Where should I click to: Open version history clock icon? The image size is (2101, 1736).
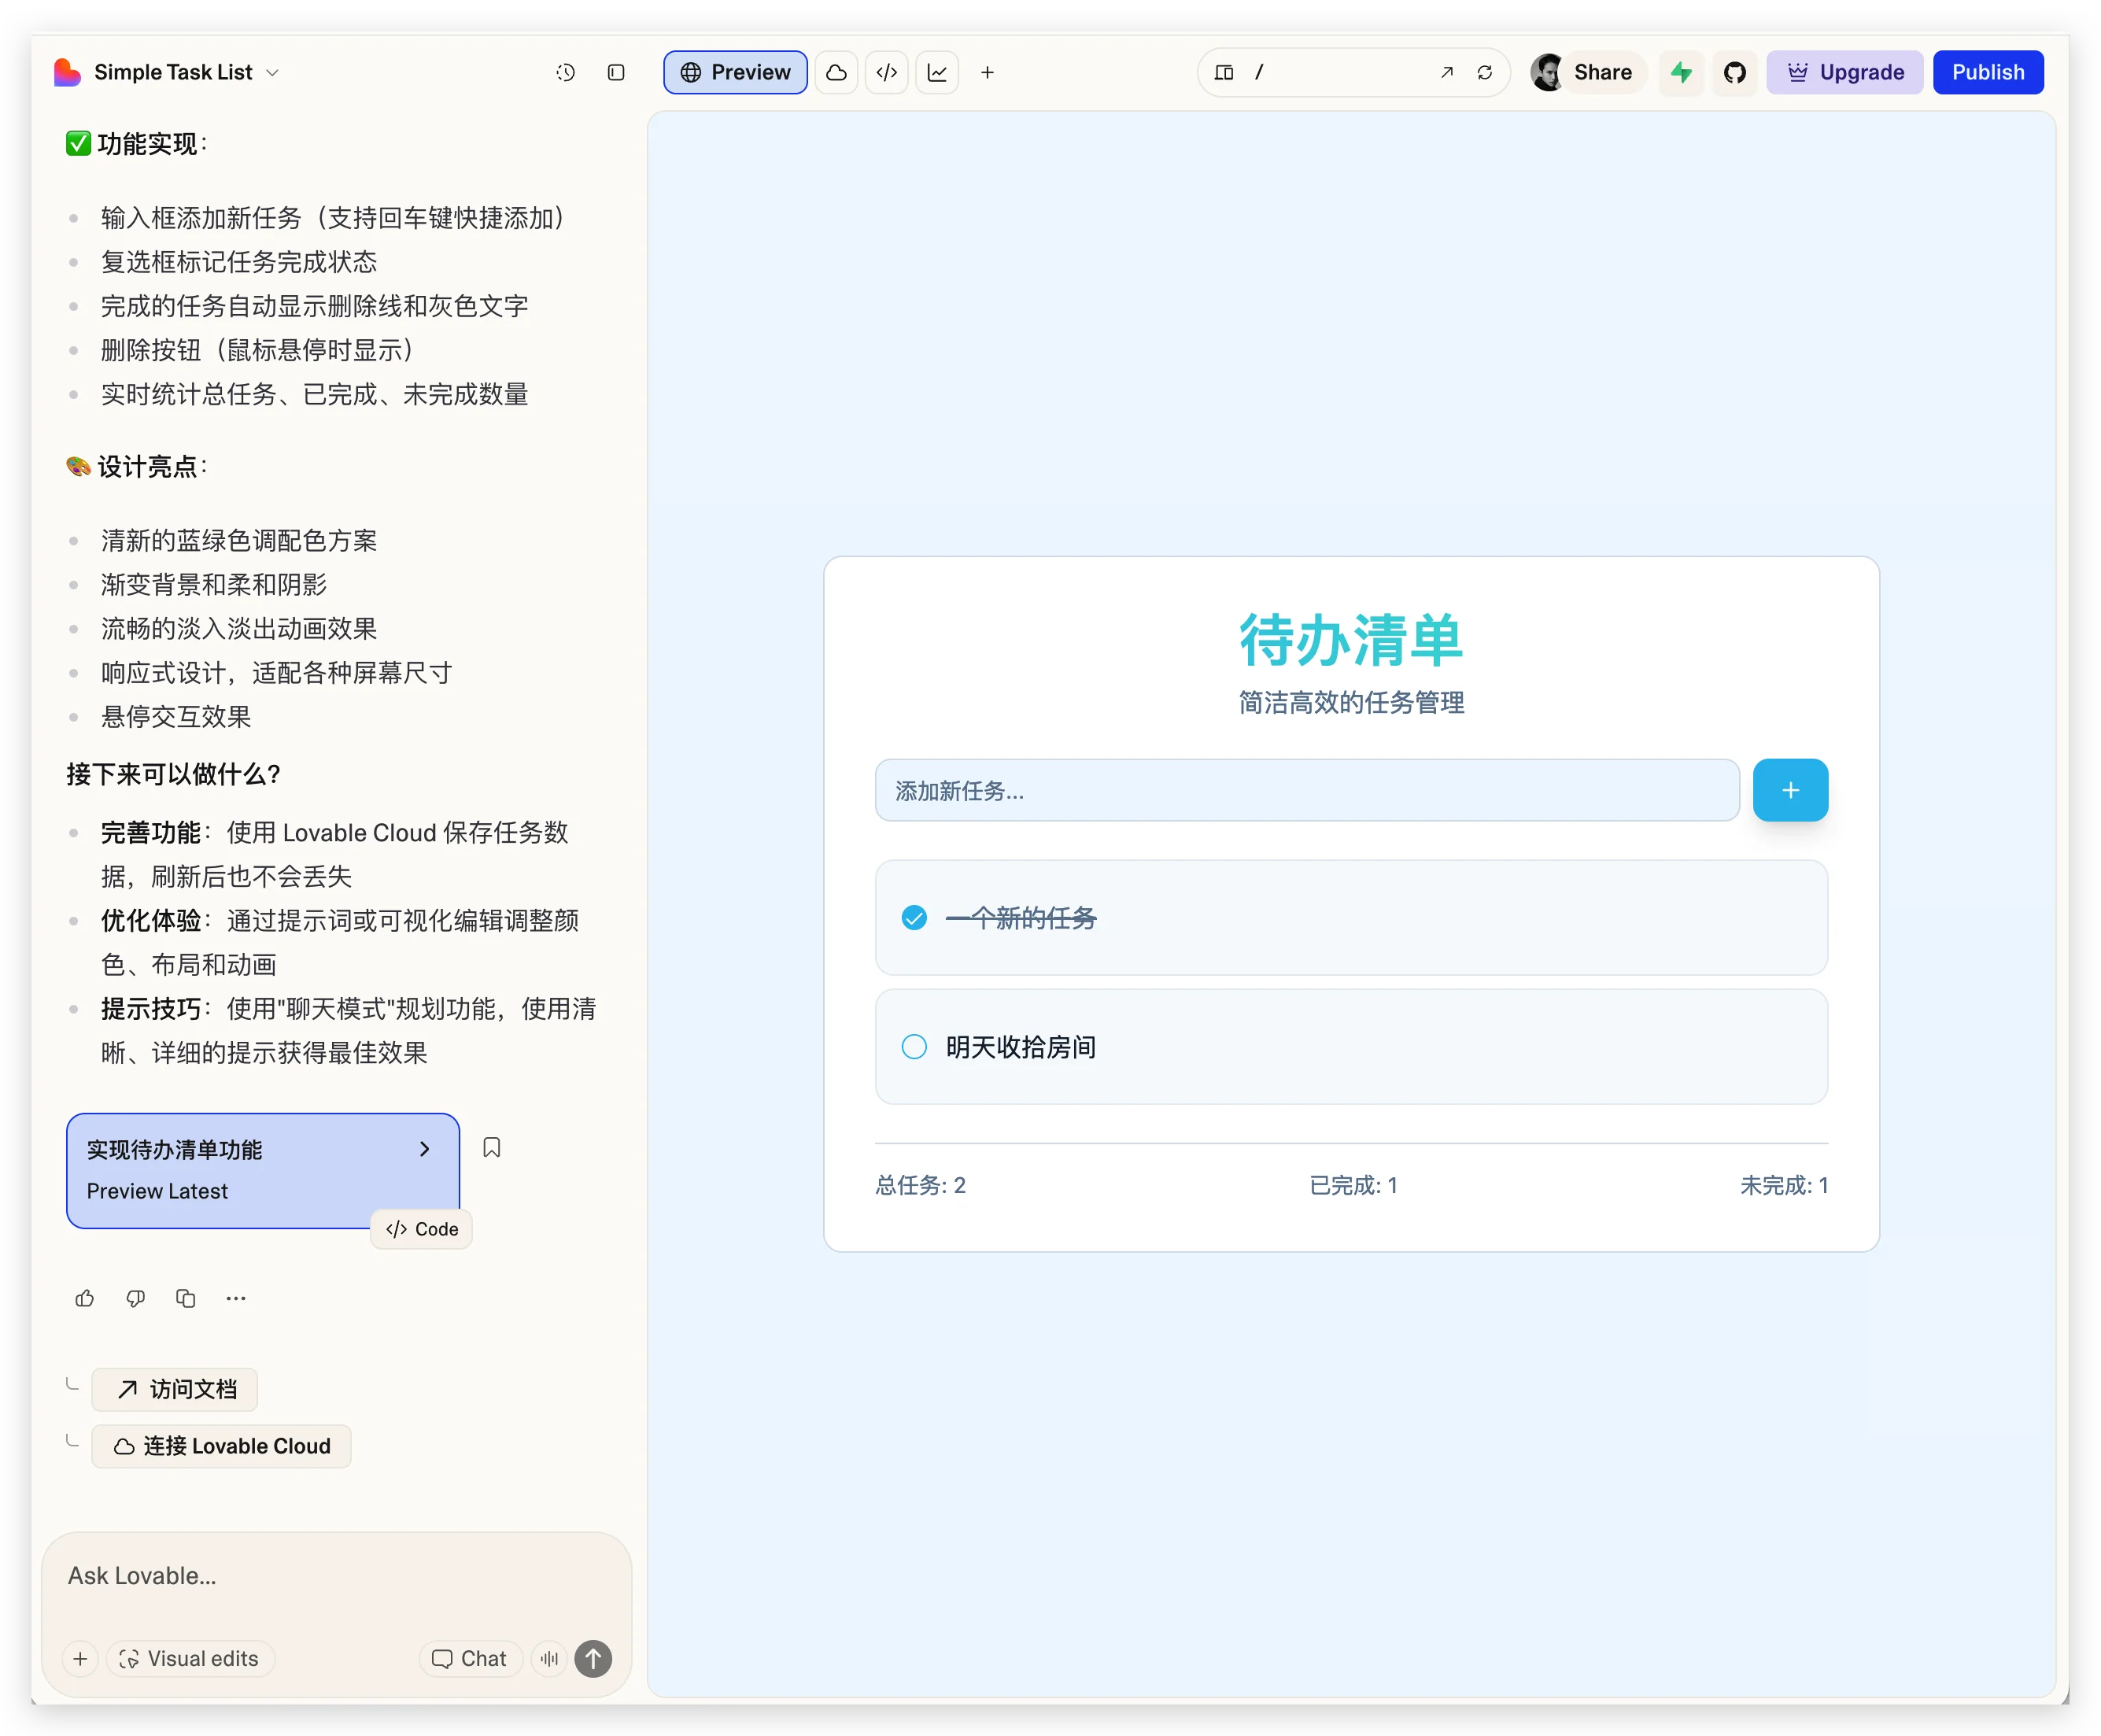click(x=565, y=72)
